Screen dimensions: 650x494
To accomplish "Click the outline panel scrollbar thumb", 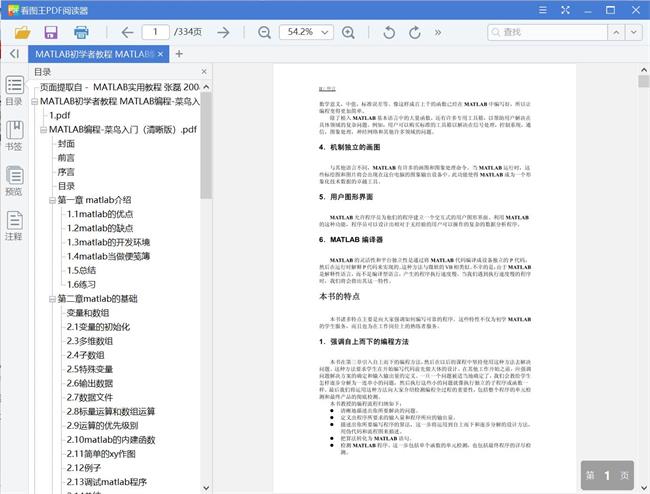I will [x=206, y=145].
